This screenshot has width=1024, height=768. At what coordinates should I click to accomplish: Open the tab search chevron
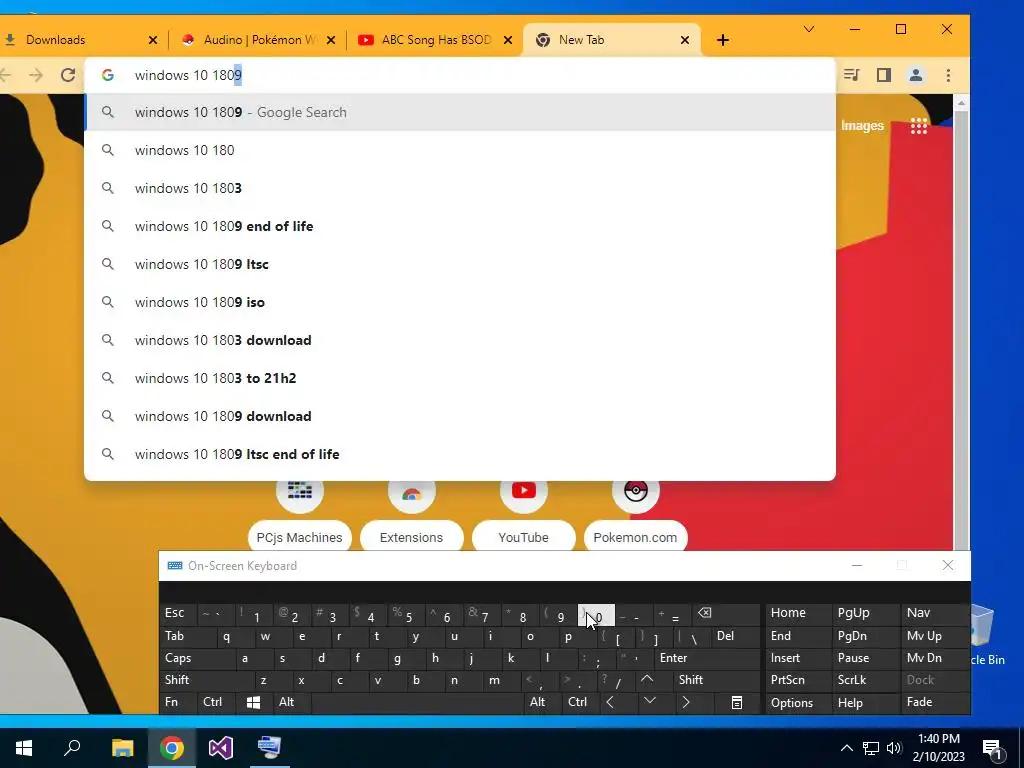click(x=808, y=29)
